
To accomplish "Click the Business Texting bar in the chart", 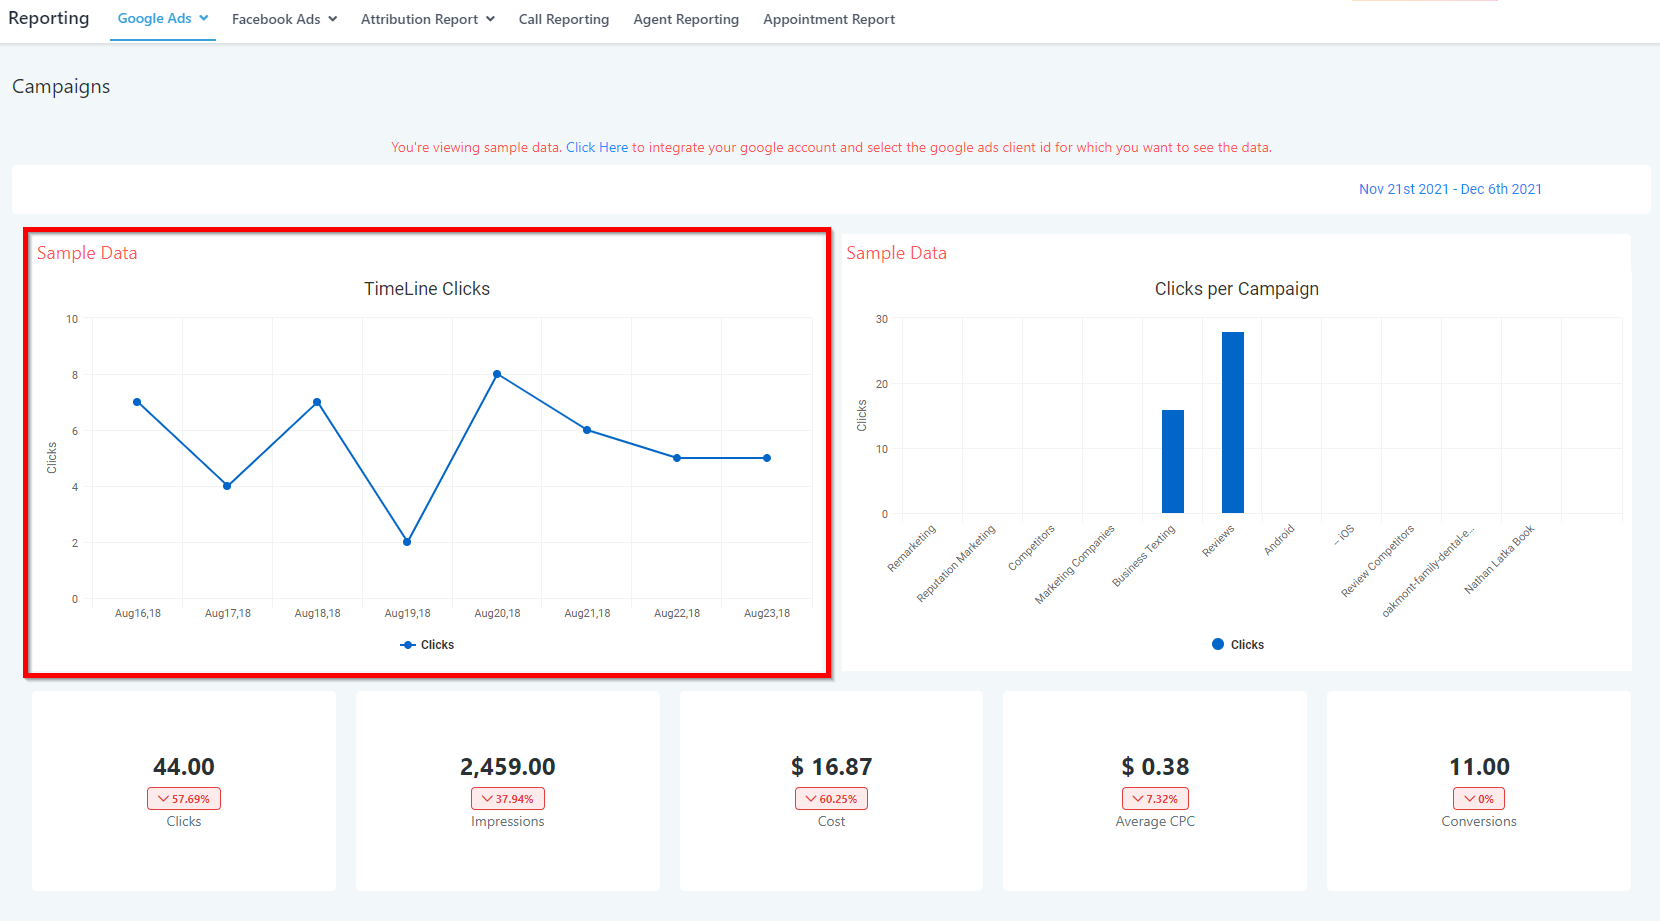I will 1172,461.
